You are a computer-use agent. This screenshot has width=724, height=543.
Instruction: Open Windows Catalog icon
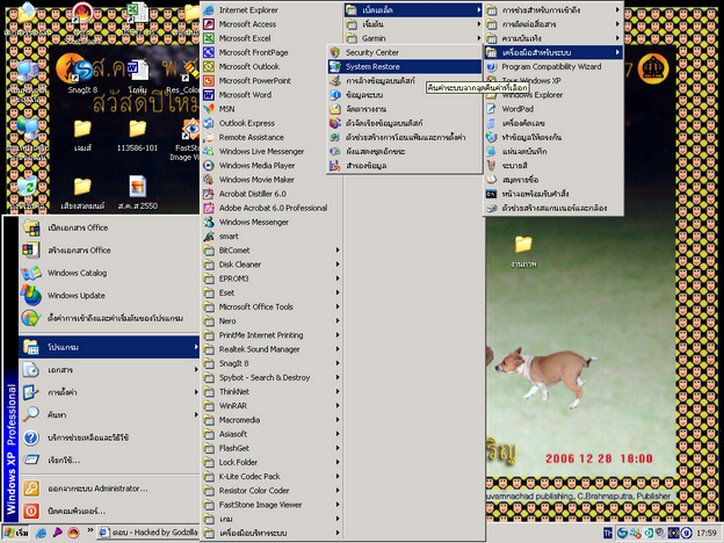click(31, 273)
